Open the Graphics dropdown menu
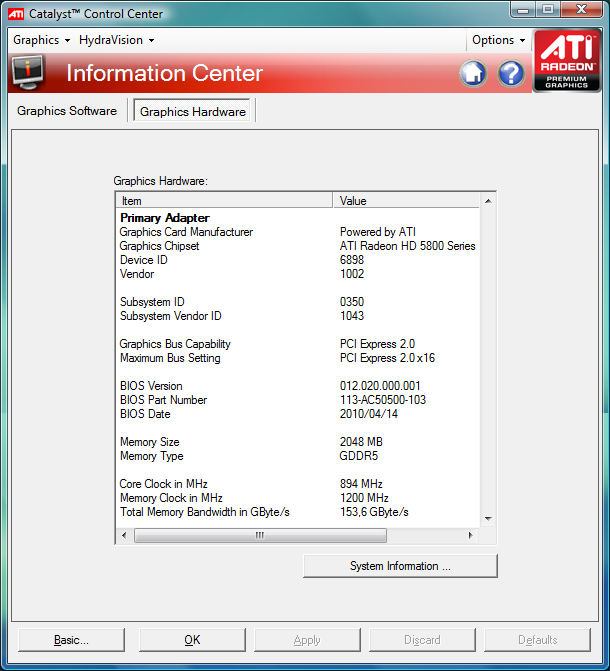Image resolution: width=610 pixels, height=671 pixels. [x=41, y=40]
